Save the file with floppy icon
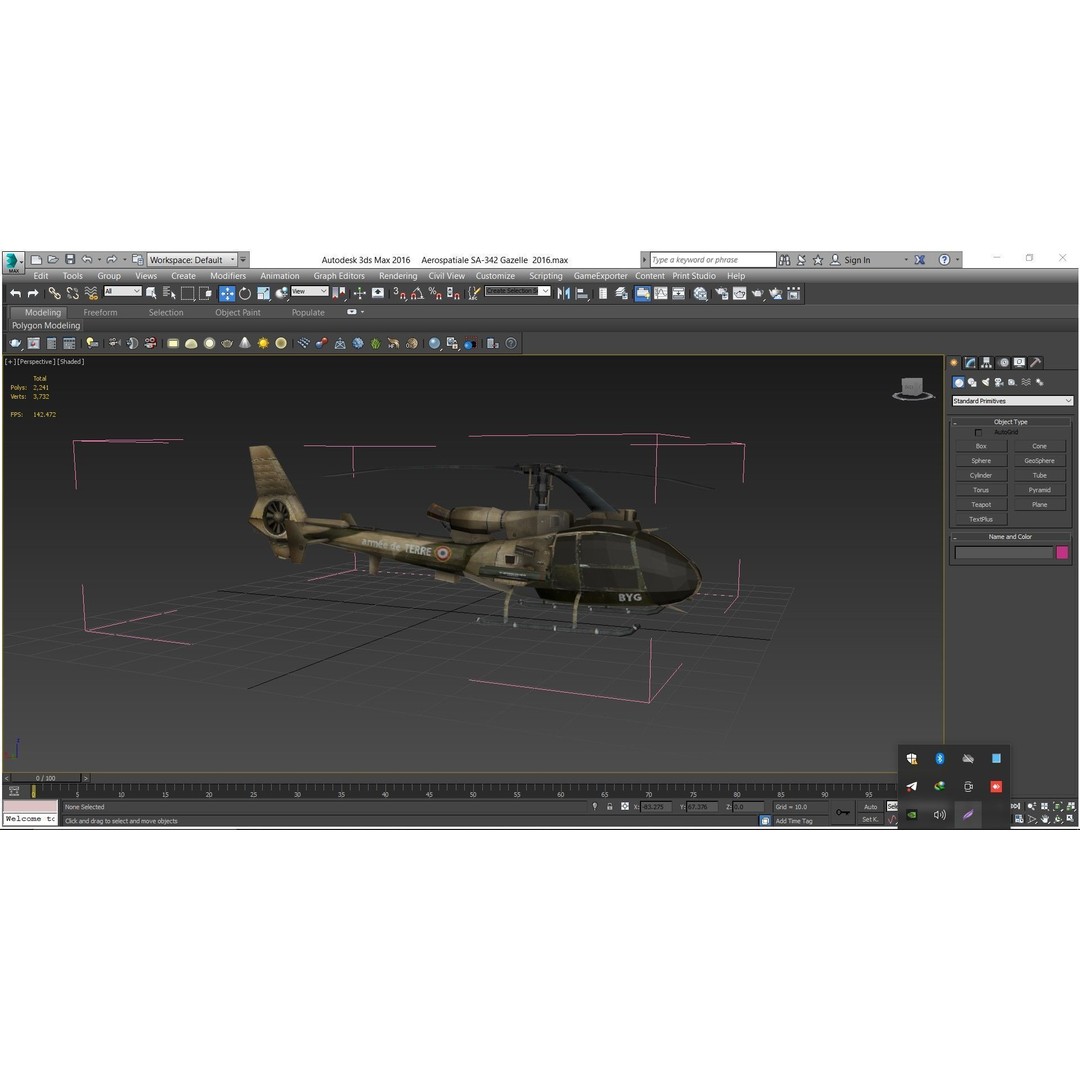The height and width of the screenshot is (1080, 1080). 70,260
